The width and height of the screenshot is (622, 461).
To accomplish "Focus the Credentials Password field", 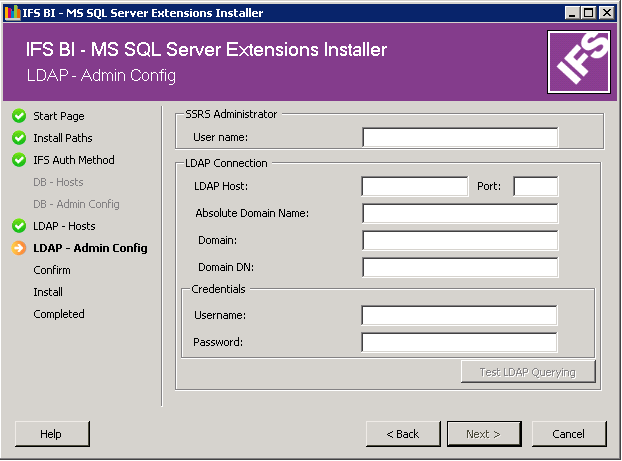I will coord(459,343).
